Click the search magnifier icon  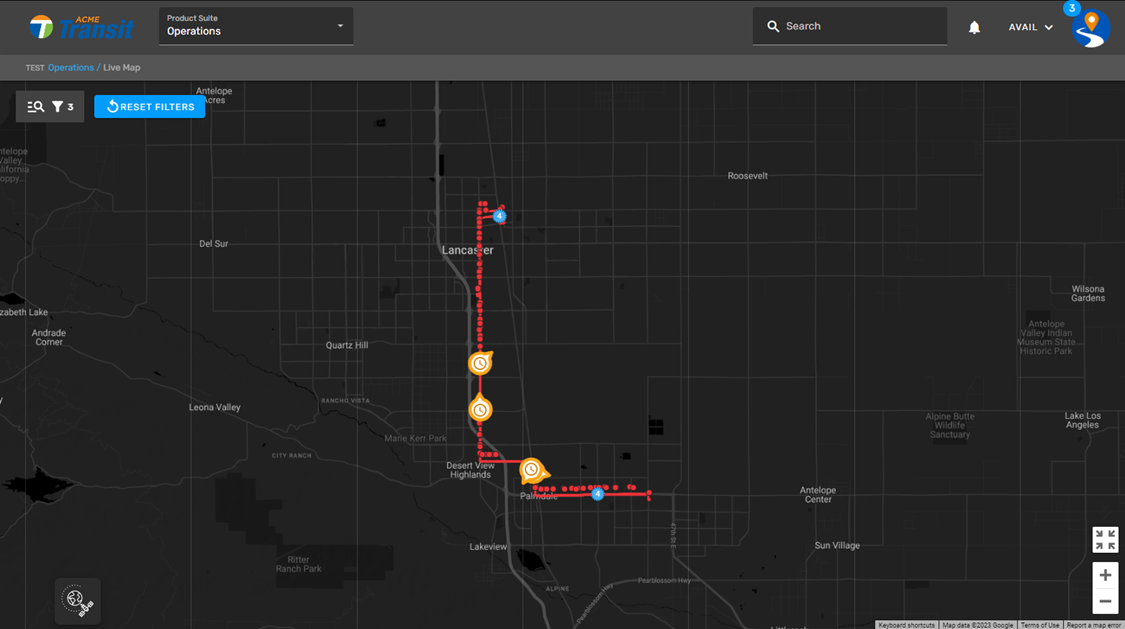click(773, 27)
